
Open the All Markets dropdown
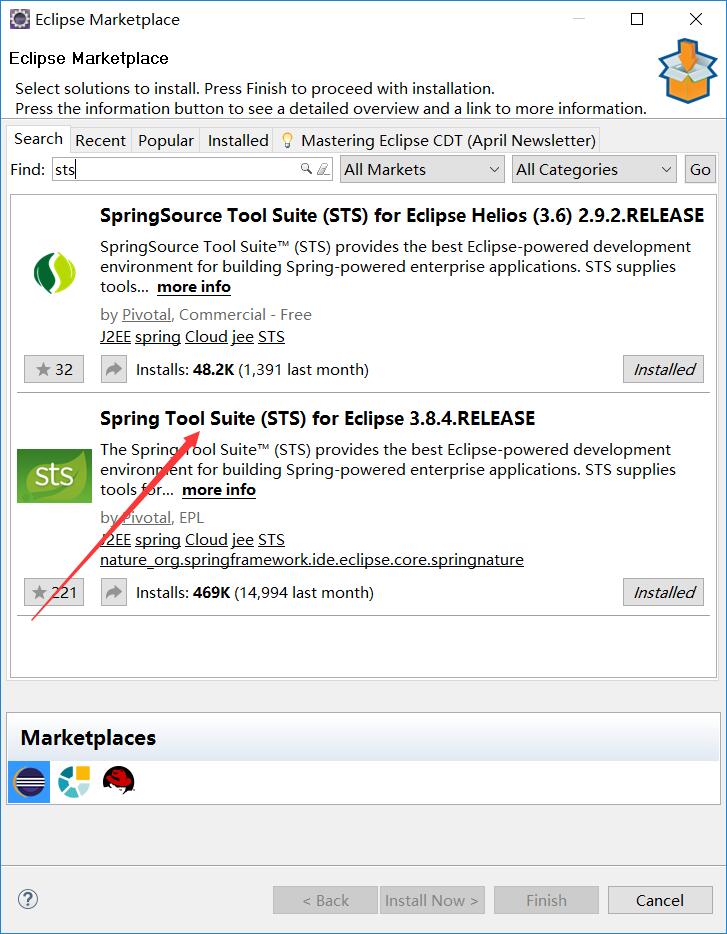coord(422,169)
